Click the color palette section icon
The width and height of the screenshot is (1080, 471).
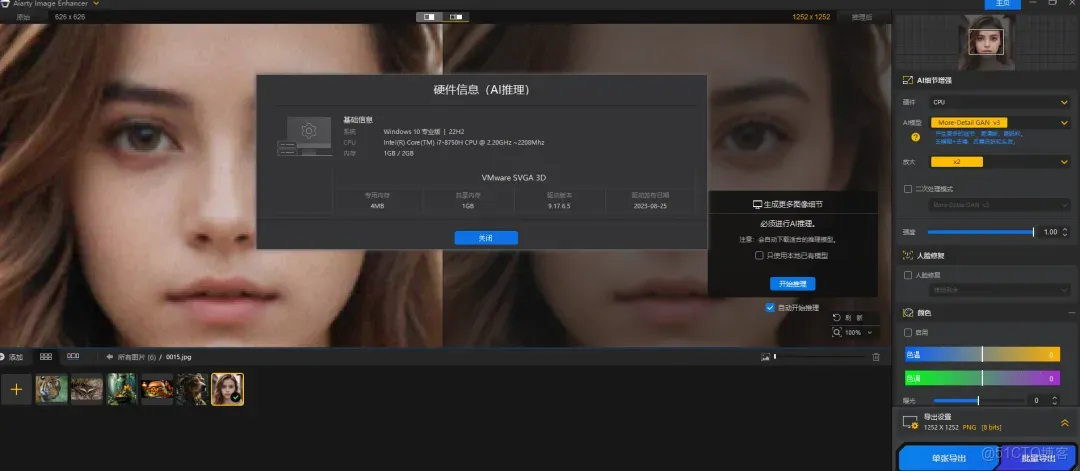[908, 313]
